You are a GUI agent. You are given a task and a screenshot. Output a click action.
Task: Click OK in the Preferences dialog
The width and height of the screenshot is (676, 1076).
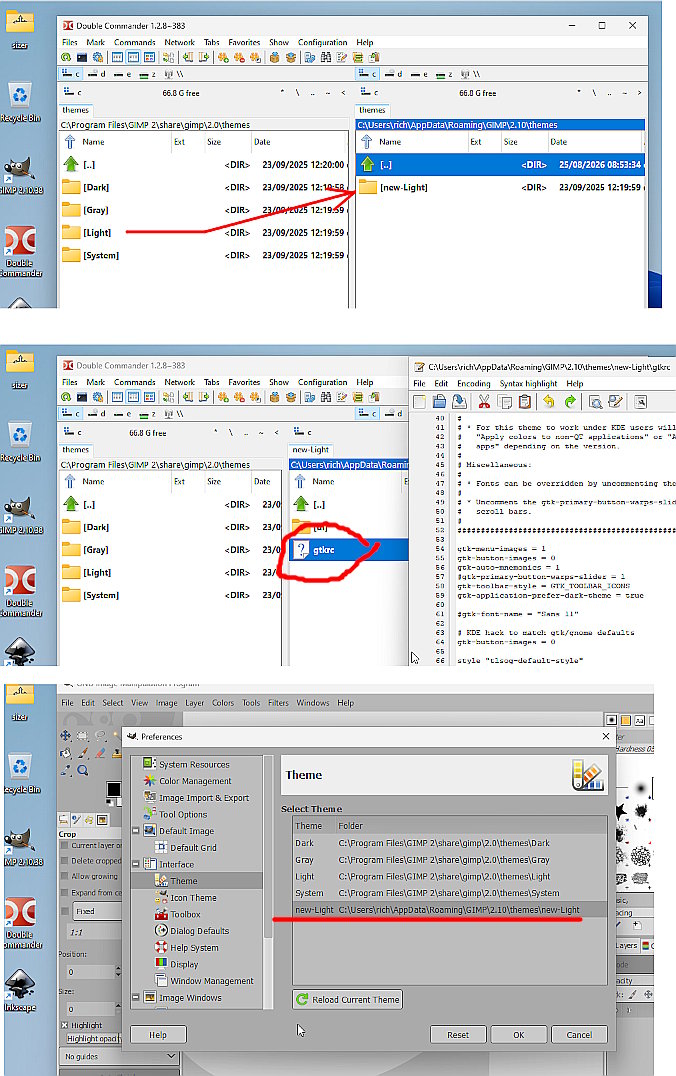[x=519, y=1035]
